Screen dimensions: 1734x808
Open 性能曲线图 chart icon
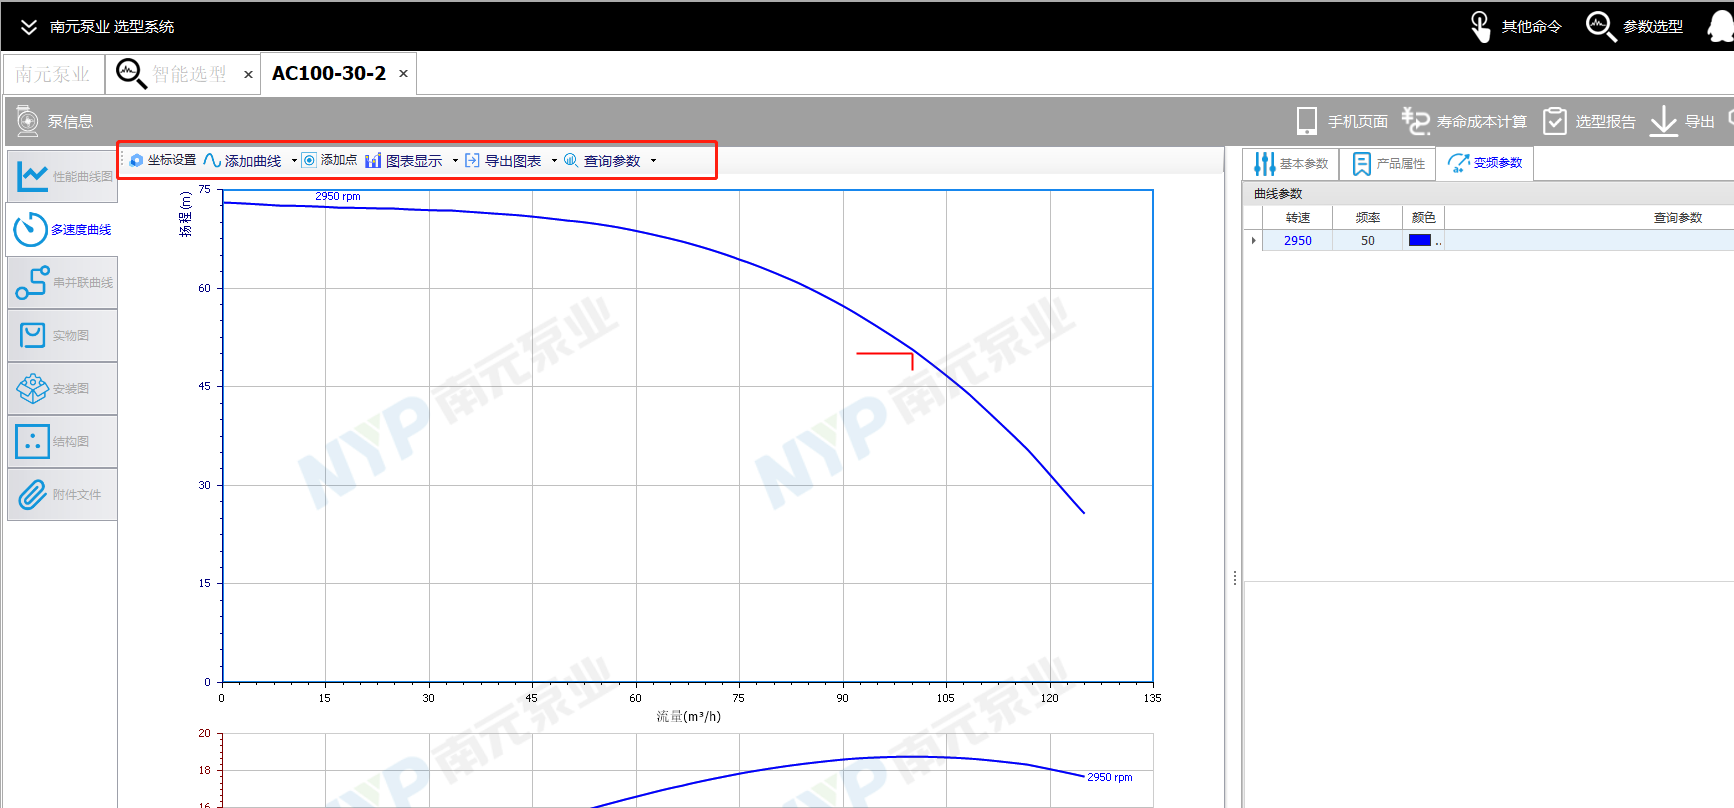tap(32, 176)
